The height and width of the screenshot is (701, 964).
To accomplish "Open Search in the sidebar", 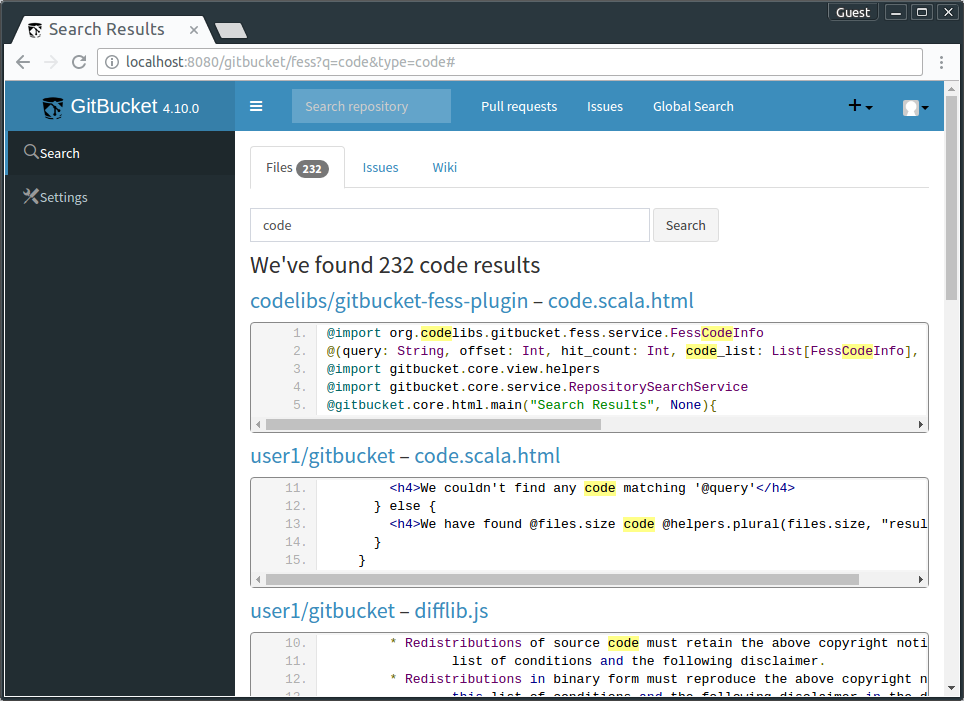I will (120, 153).
